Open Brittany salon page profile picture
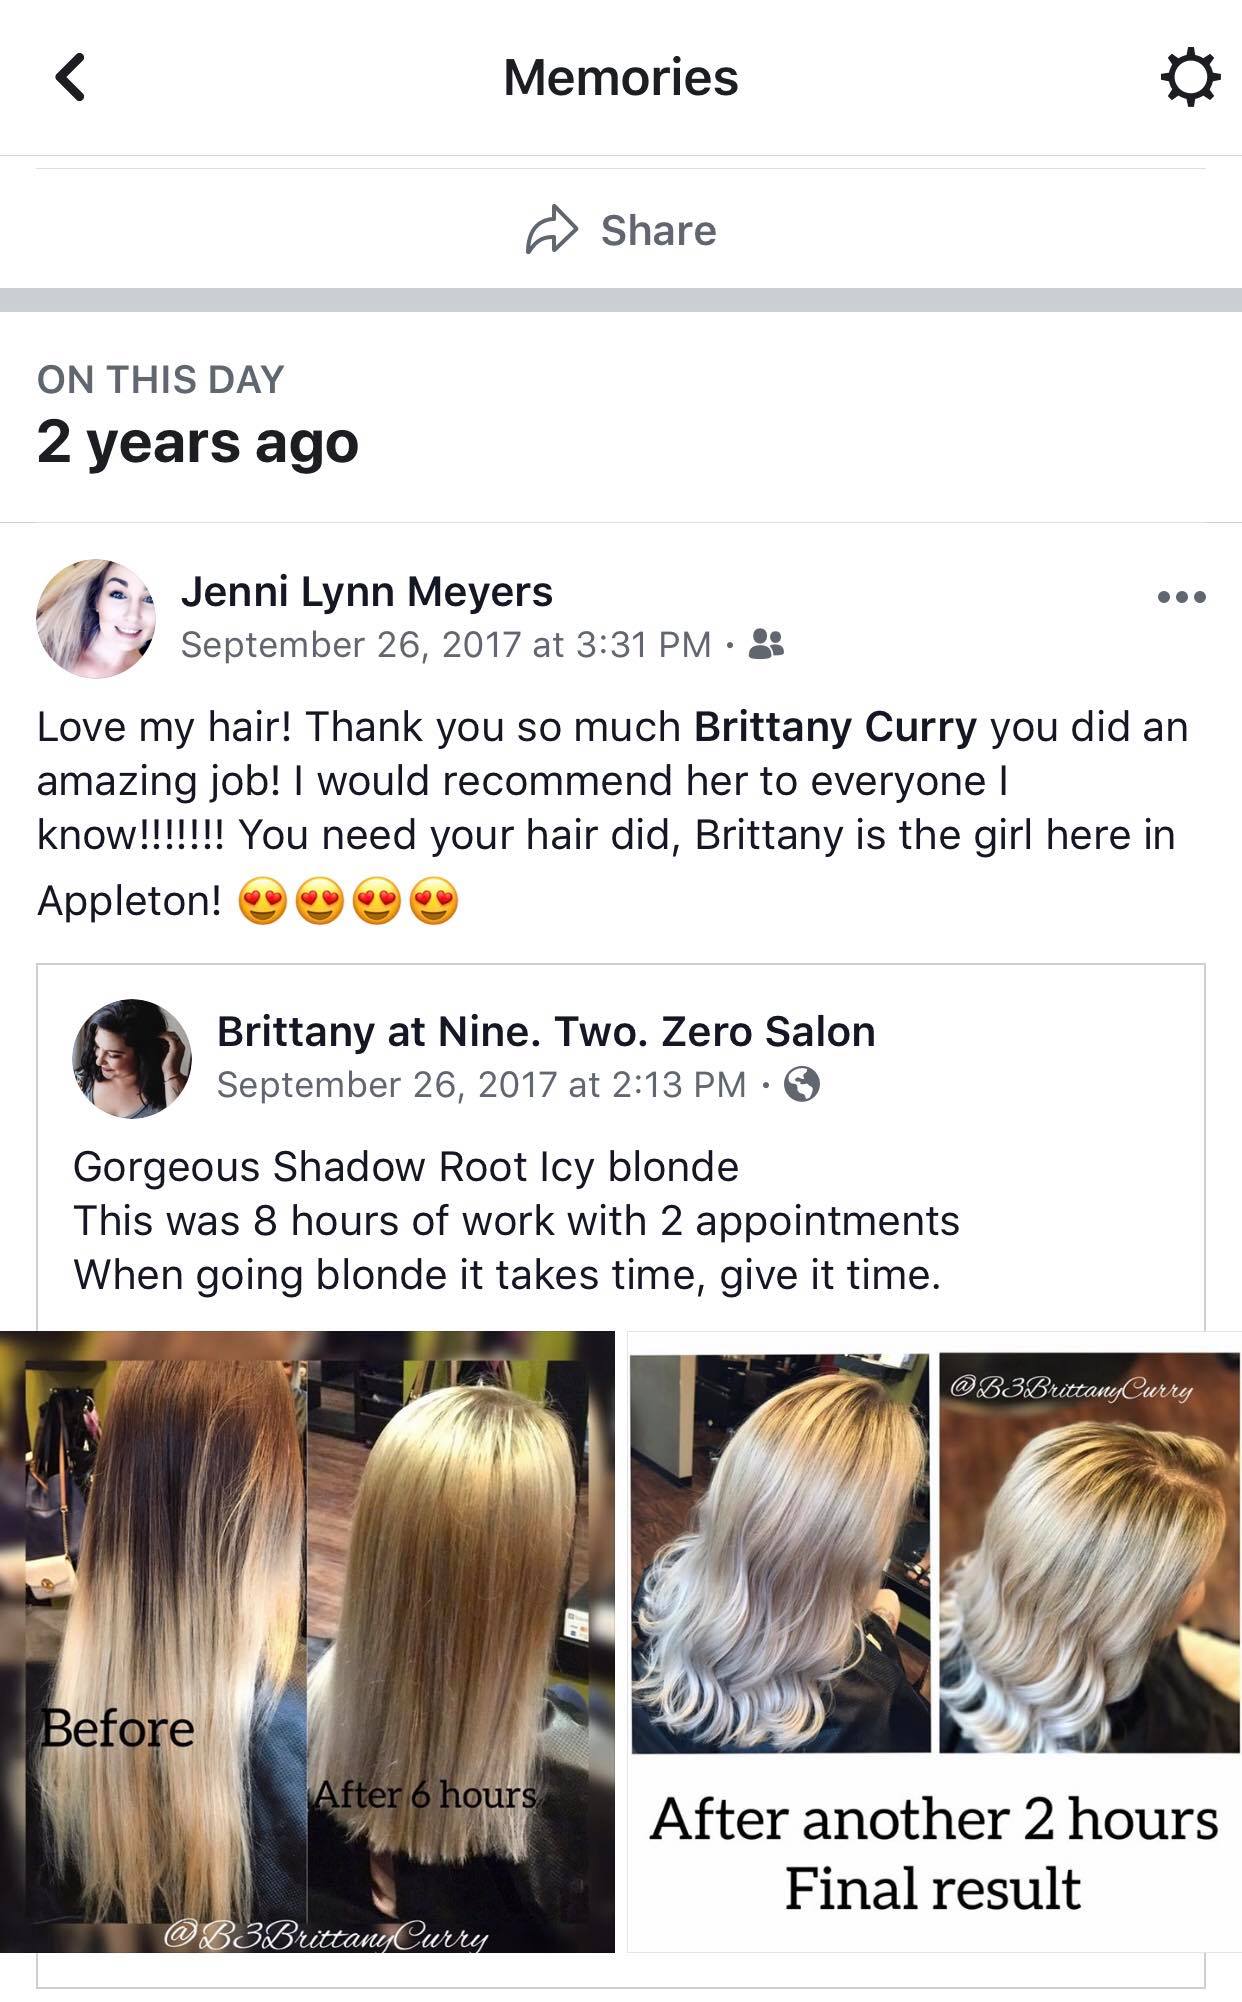1242x2002 pixels. pyautogui.click(x=132, y=1058)
